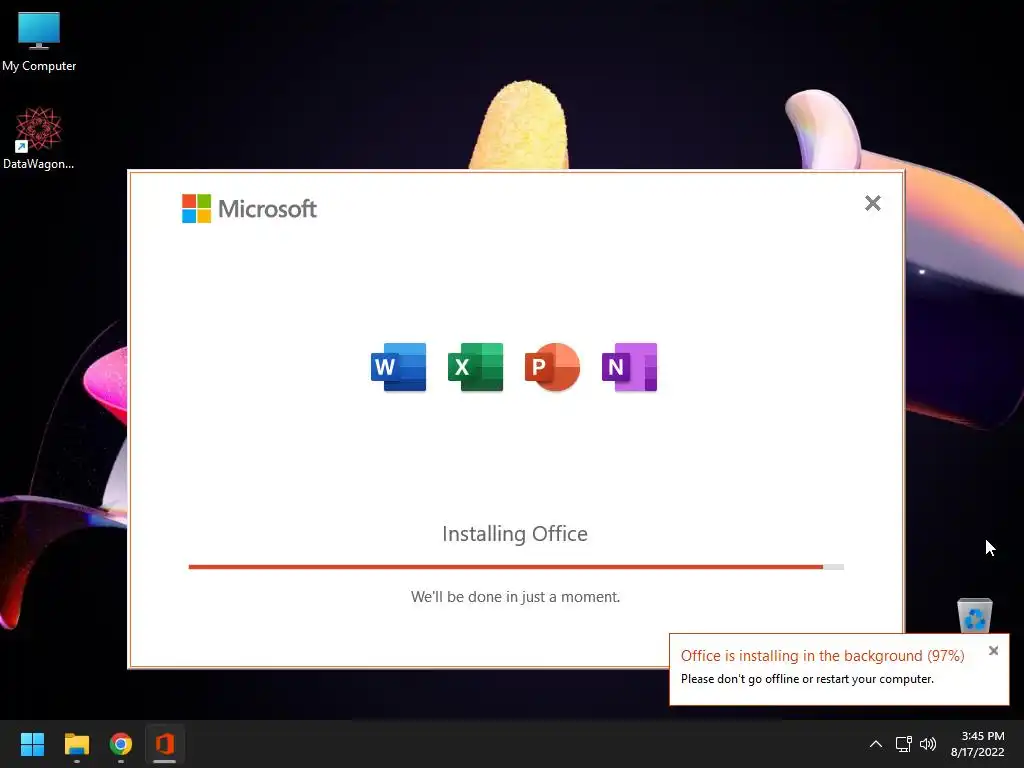
Task: Click the PowerPoint icon in installer
Action: [552, 367]
